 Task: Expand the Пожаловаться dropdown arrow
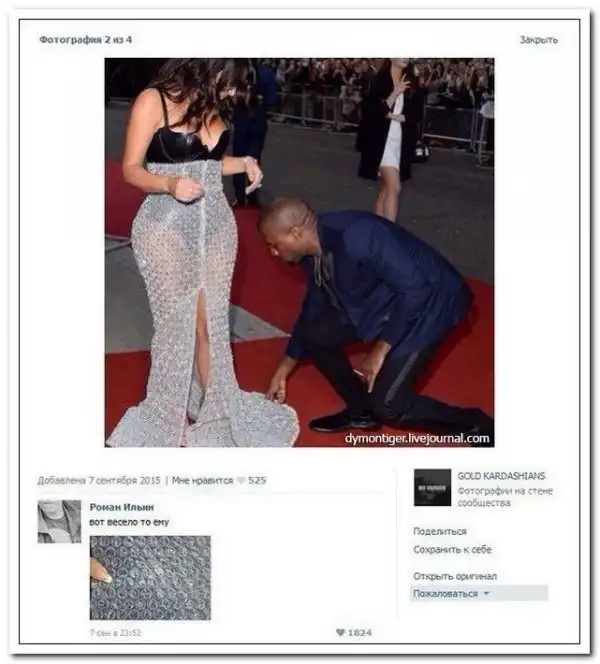(x=487, y=593)
